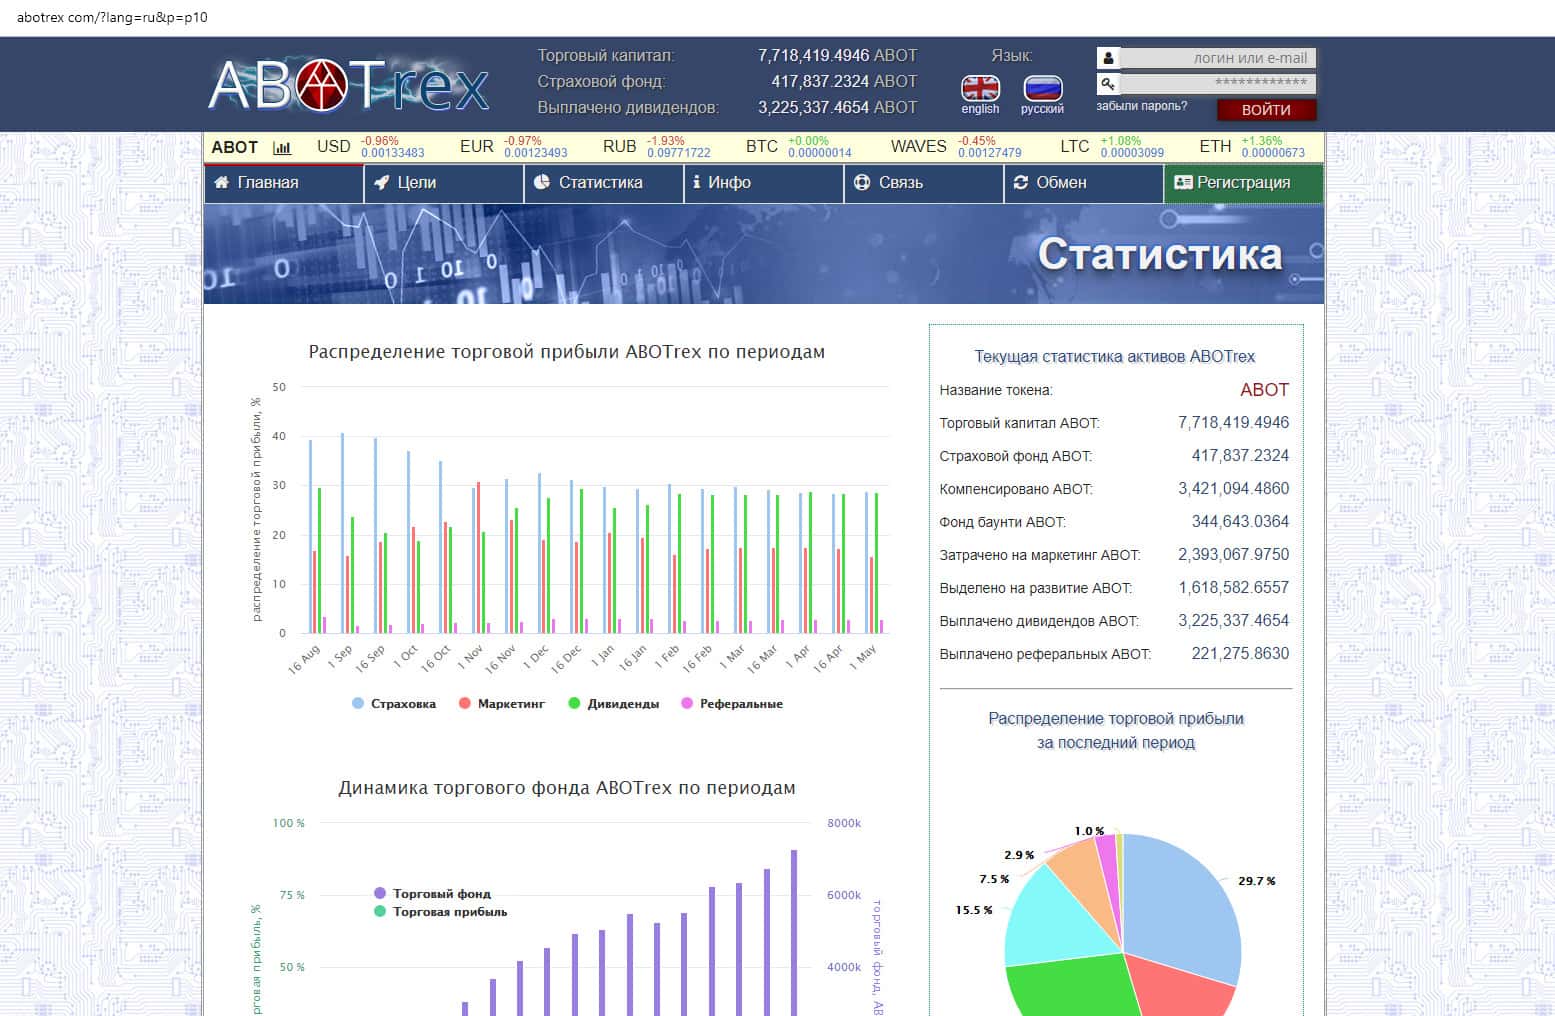Switch language with the English flag icon
1555x1016 pixels.
(x=980, y=89)
